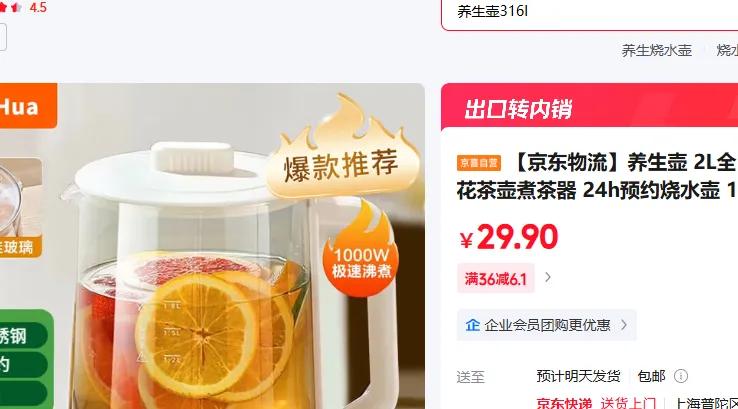Open the 满36减6.1 coupon tag

[x=496, y=279]
